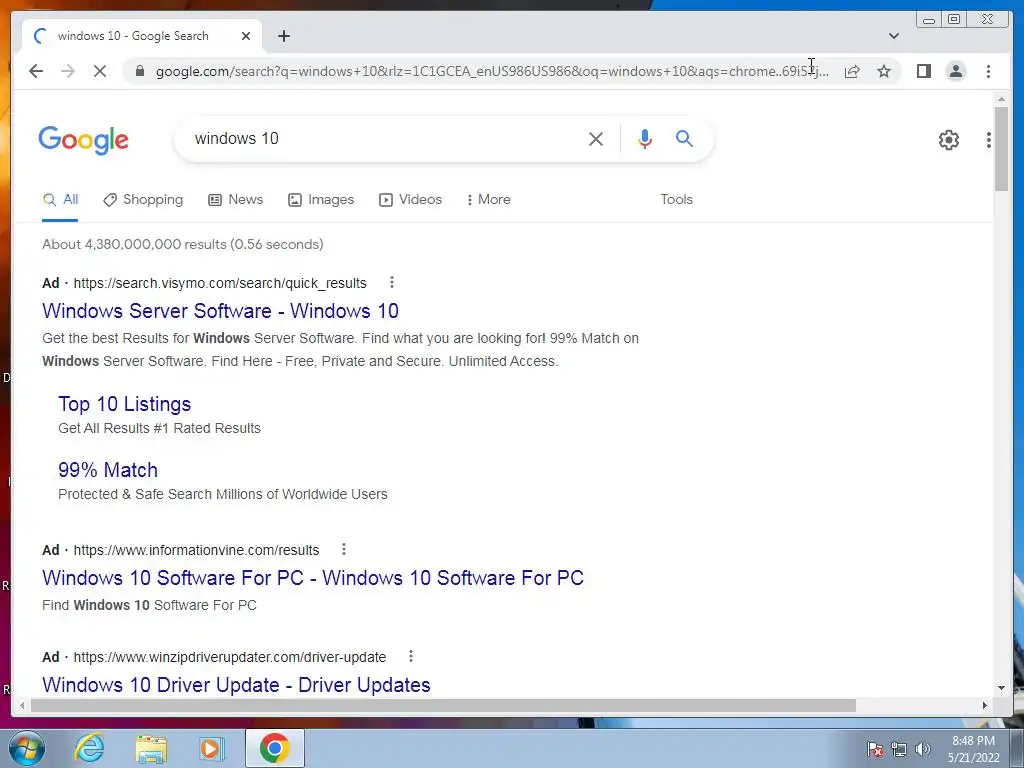Screen dimensions: 1024x768
Task: Click the Google logo
Action: (x=84, y=140)
